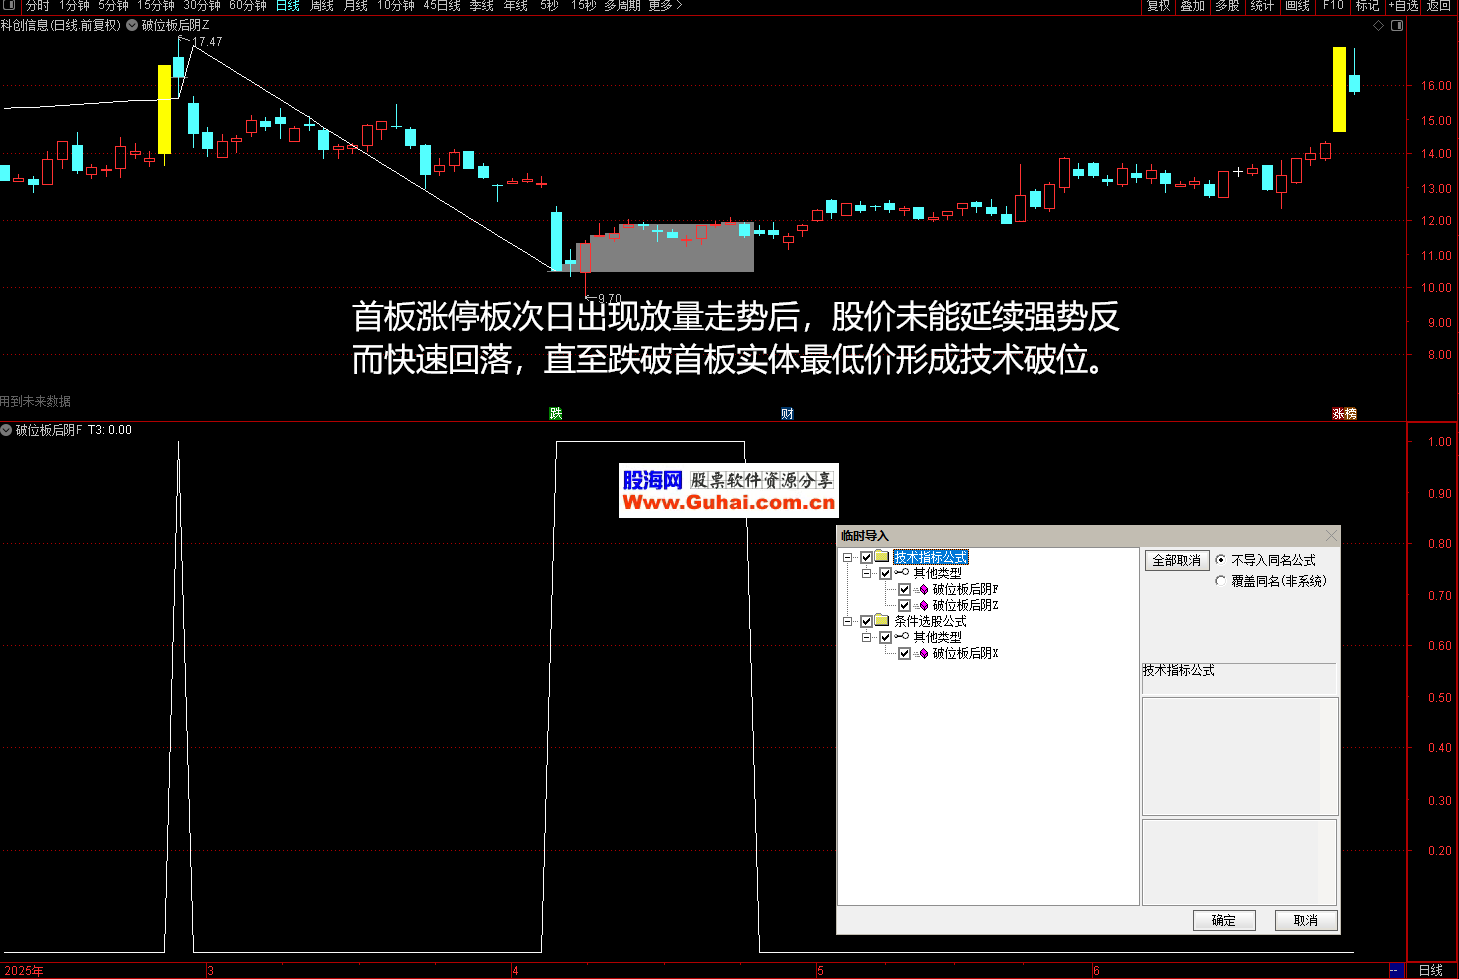Switch to the 15分钟 period tab
Screen dimensions: 1459x979
click(x=156, y=5)
